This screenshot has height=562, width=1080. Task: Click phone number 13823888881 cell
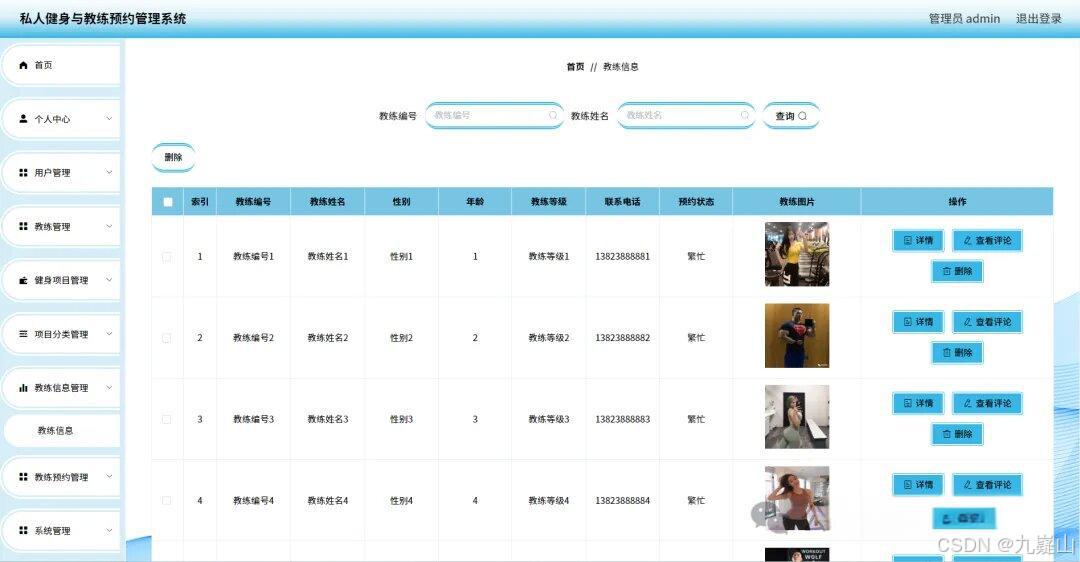pos(623,256)
